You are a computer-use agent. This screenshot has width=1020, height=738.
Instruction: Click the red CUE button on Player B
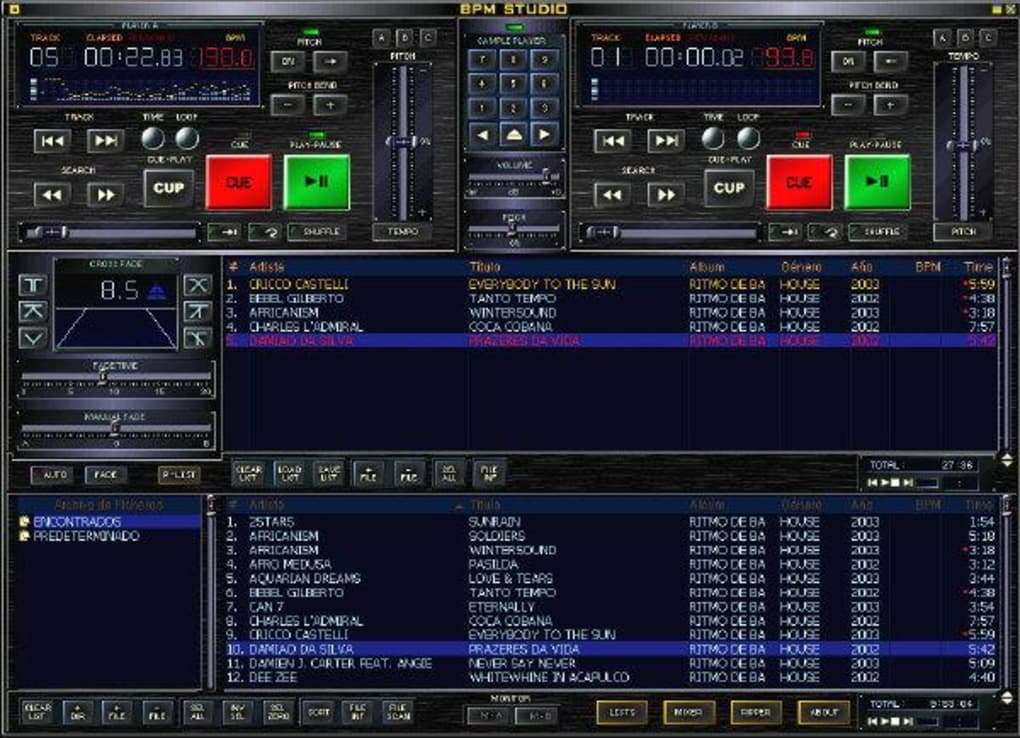pos(798,182)
